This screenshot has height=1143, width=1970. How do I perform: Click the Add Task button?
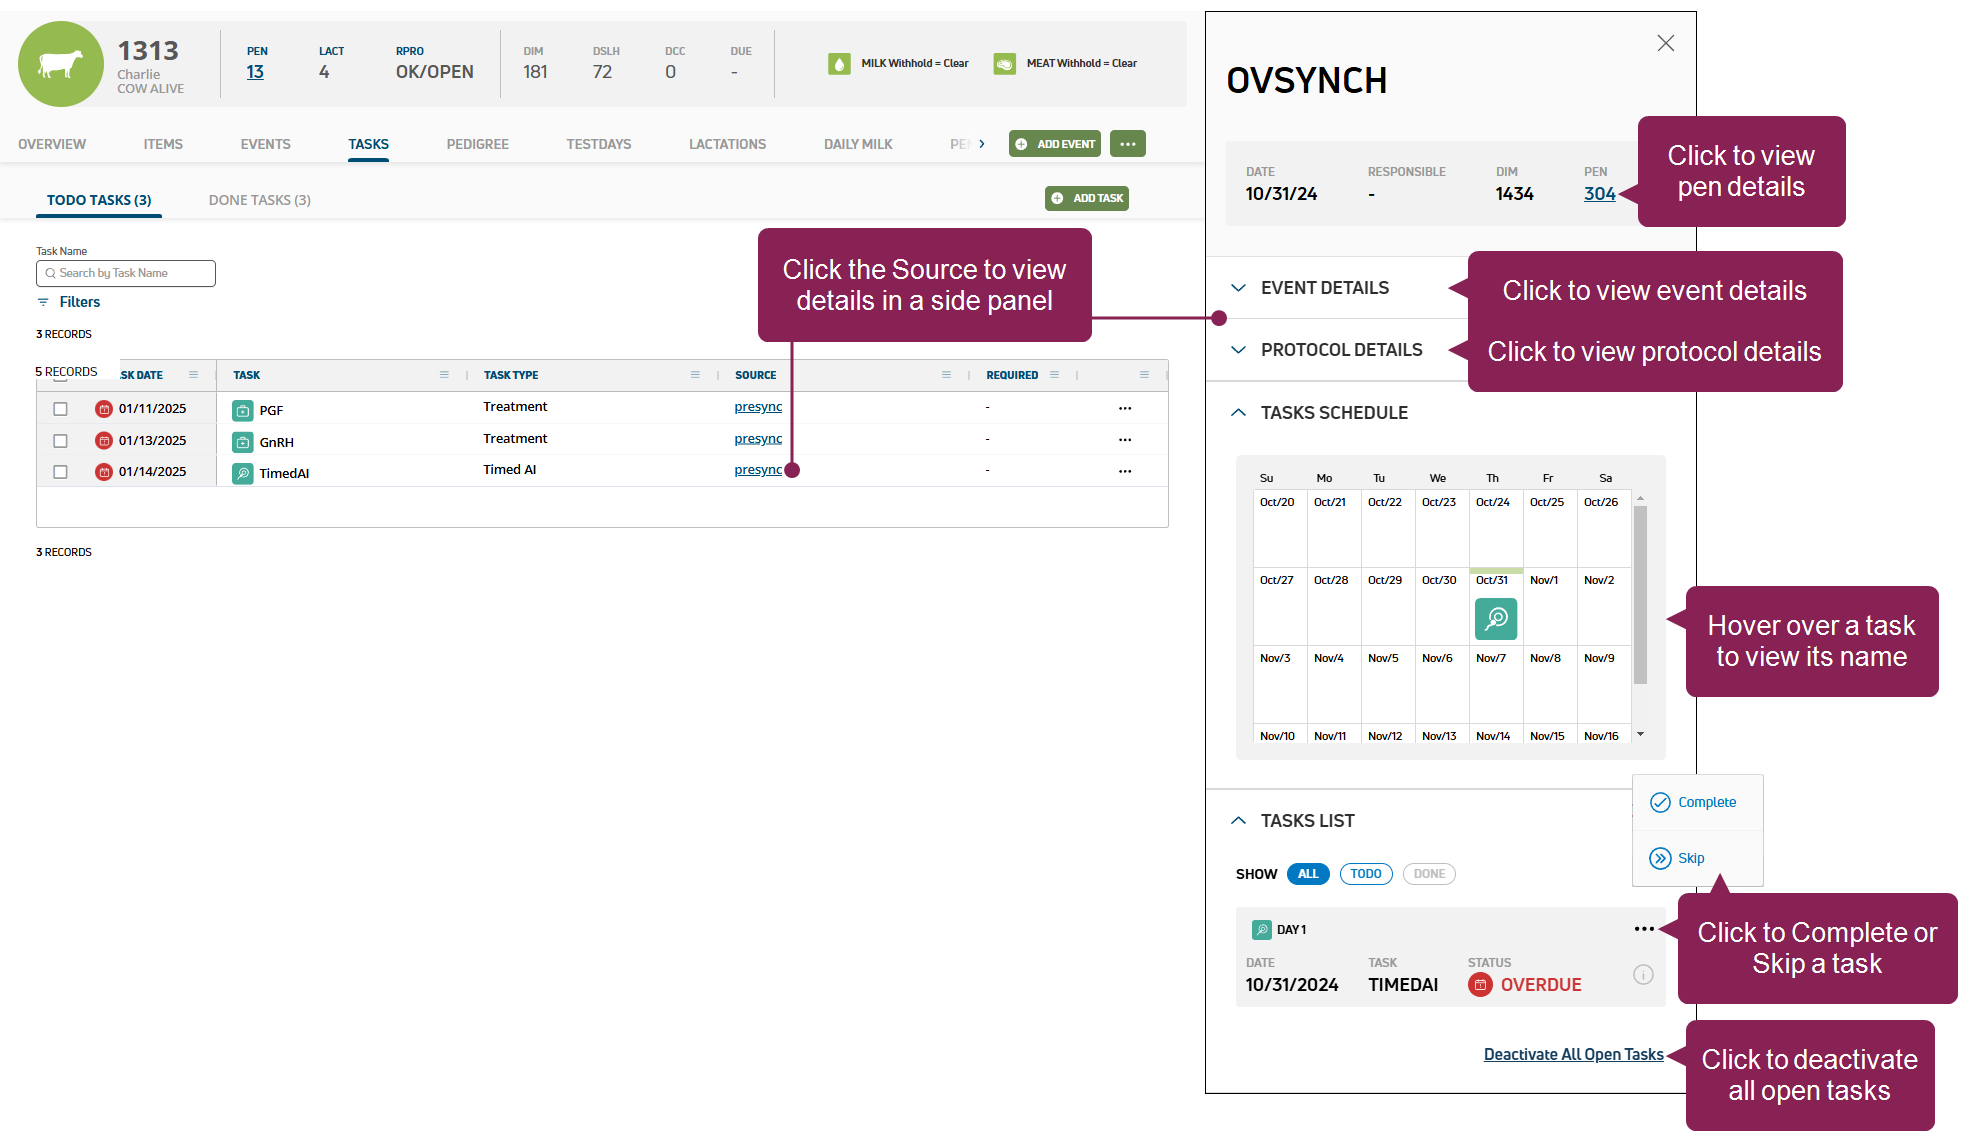1087,198
